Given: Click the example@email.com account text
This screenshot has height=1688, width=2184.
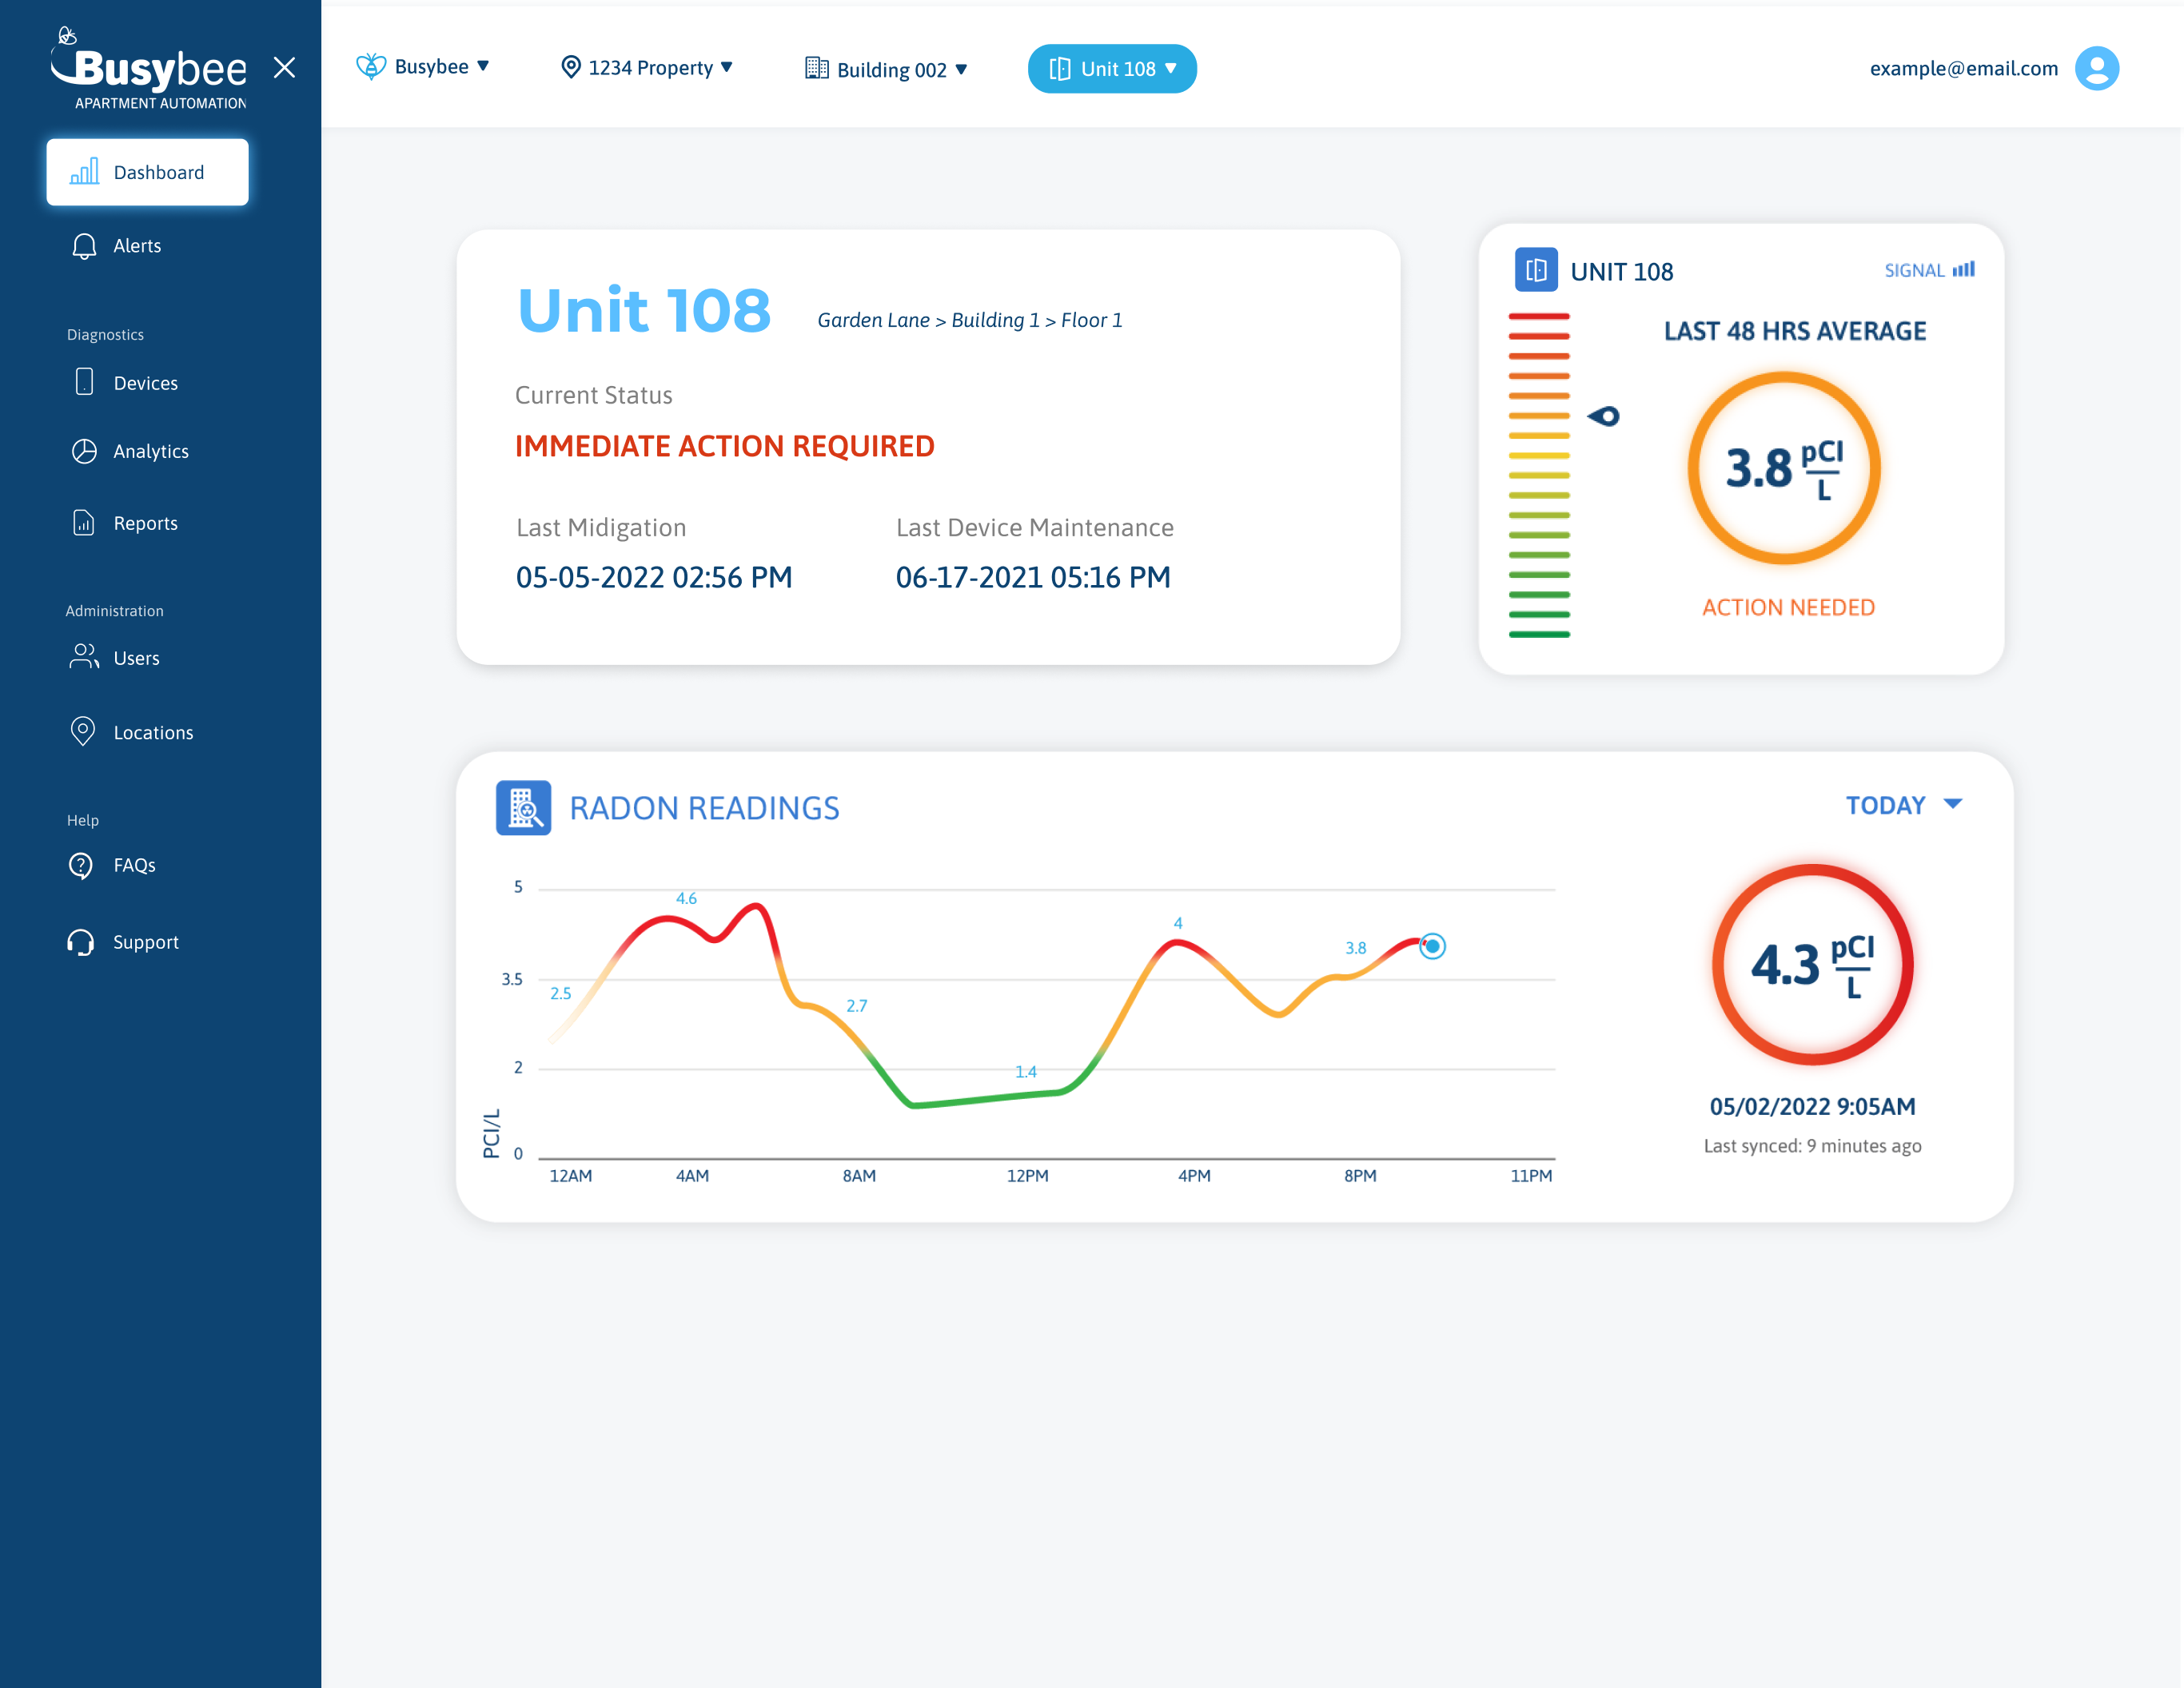Looking at the screenshot, I should [1964, 68].
